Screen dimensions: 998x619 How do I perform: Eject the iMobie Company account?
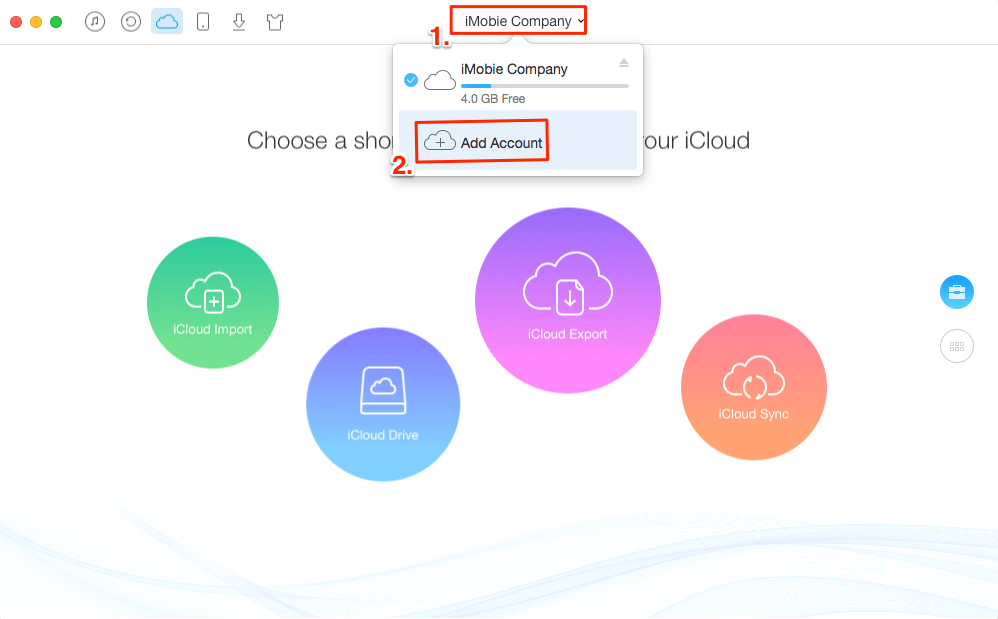624,62
